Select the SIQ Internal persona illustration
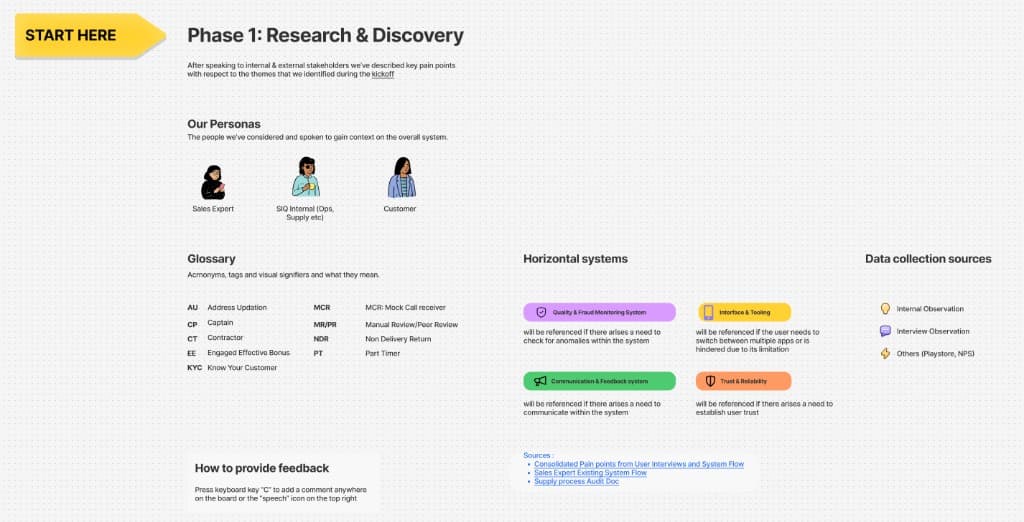Screen dimensions: 1024x522 [305, 176]
